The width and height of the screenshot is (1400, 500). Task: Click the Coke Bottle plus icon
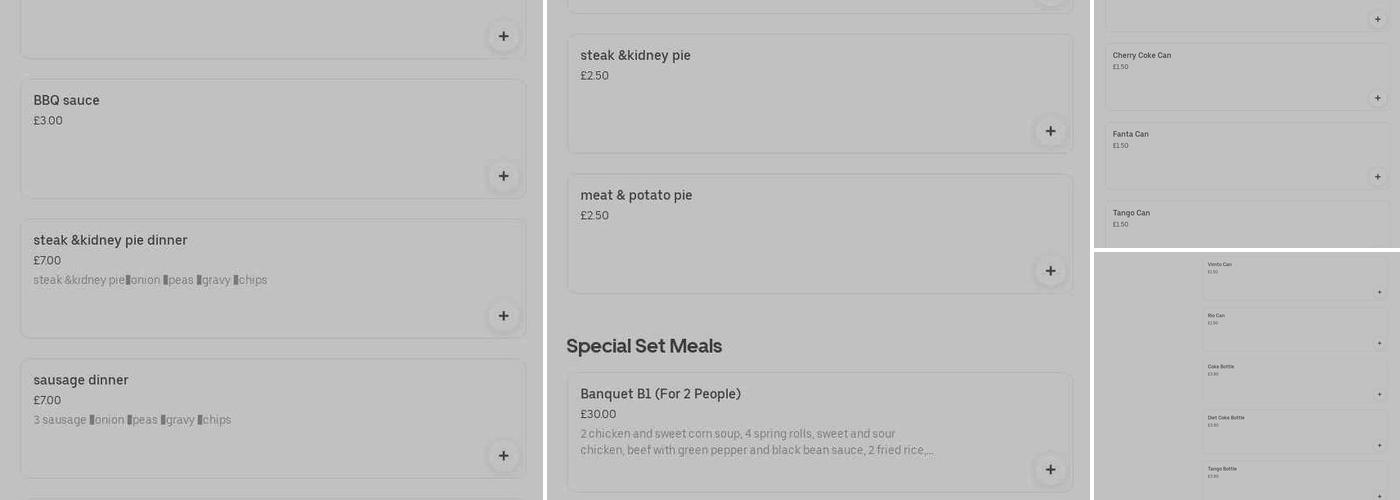coord(1379,395)
